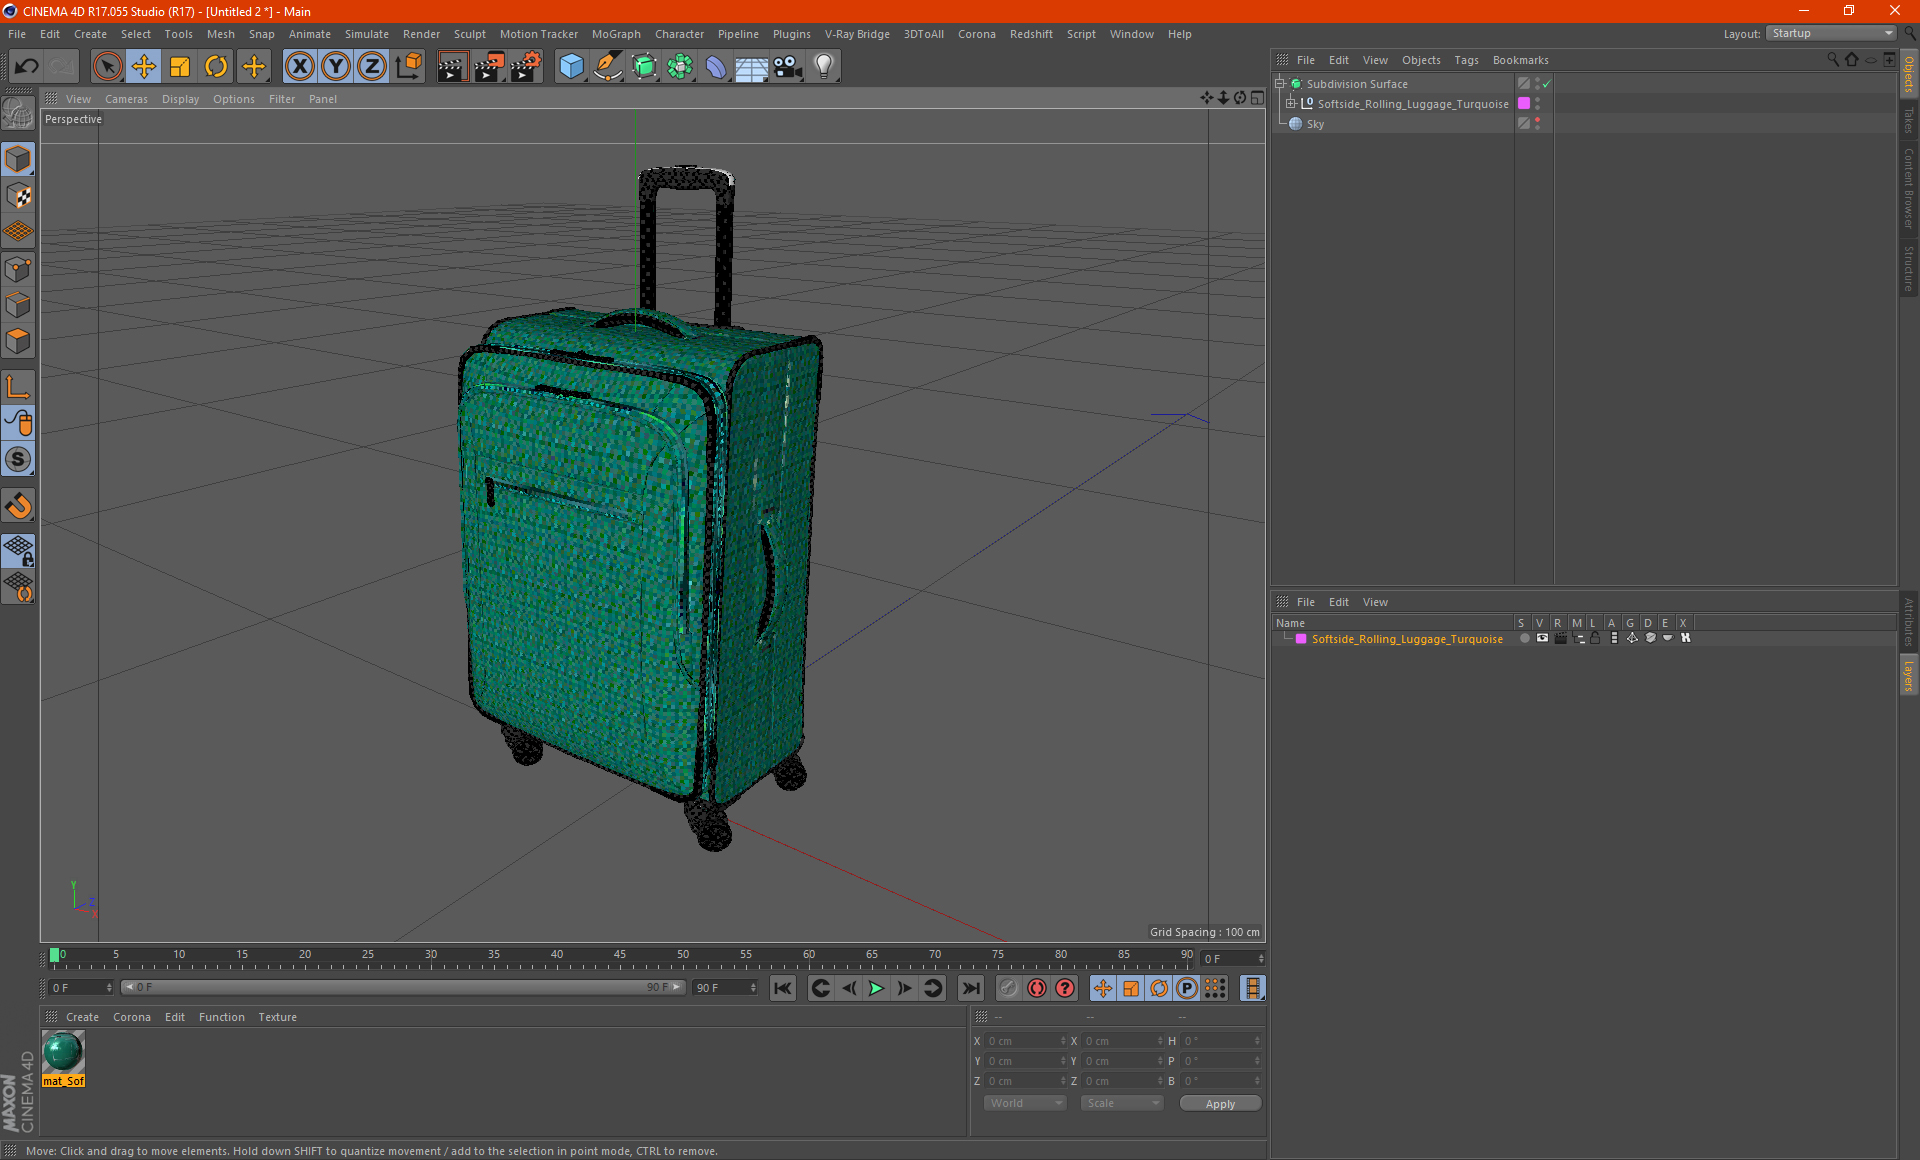Toggle the Z axis lock
1920x1160 pixels.
pyautogui.click(x=371, y=66)
